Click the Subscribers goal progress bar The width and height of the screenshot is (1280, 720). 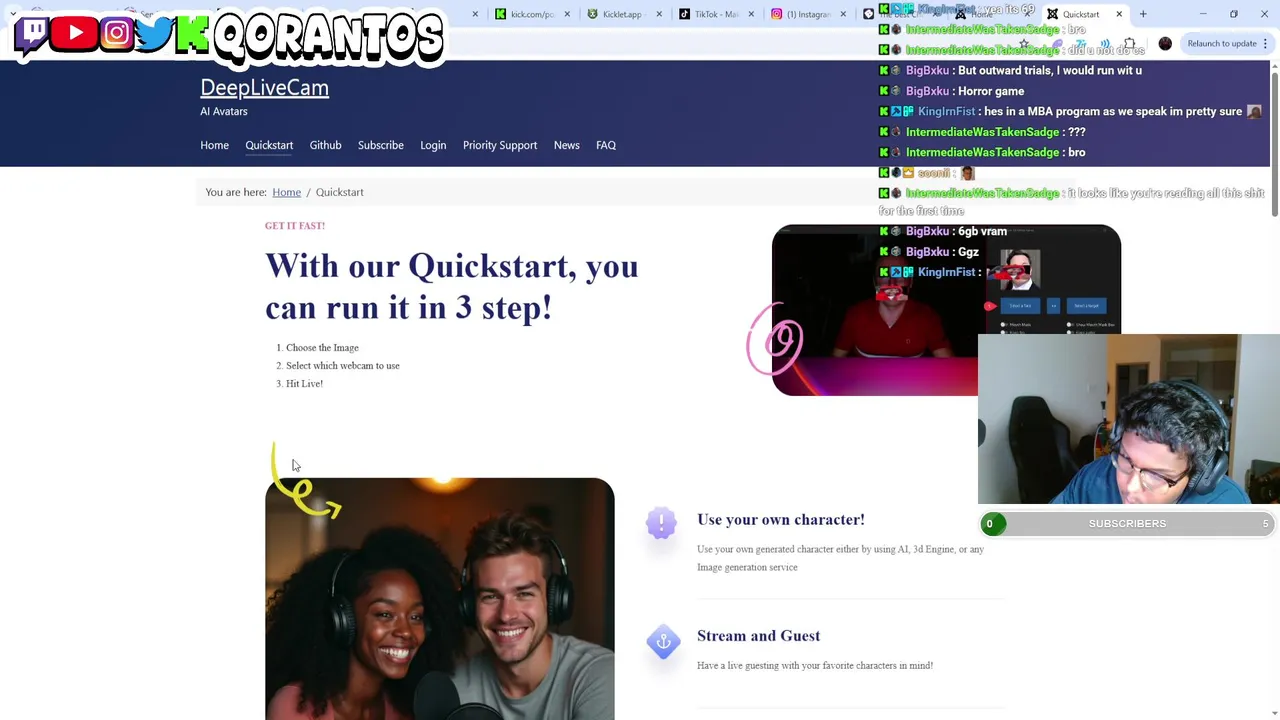1127,524
